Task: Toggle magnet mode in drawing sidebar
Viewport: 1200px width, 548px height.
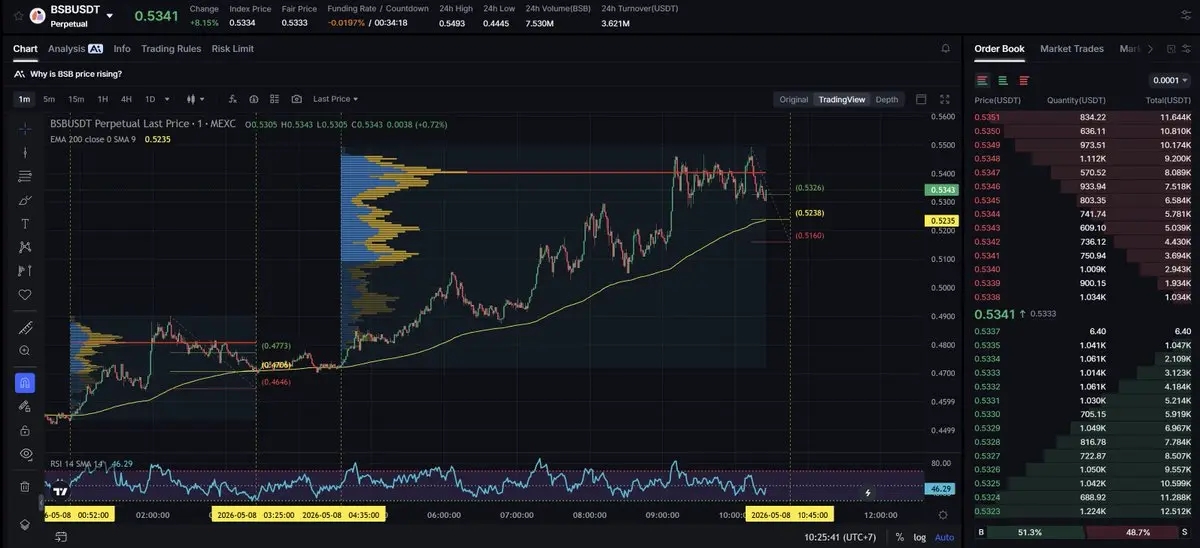Action: (x=25, y=382)
